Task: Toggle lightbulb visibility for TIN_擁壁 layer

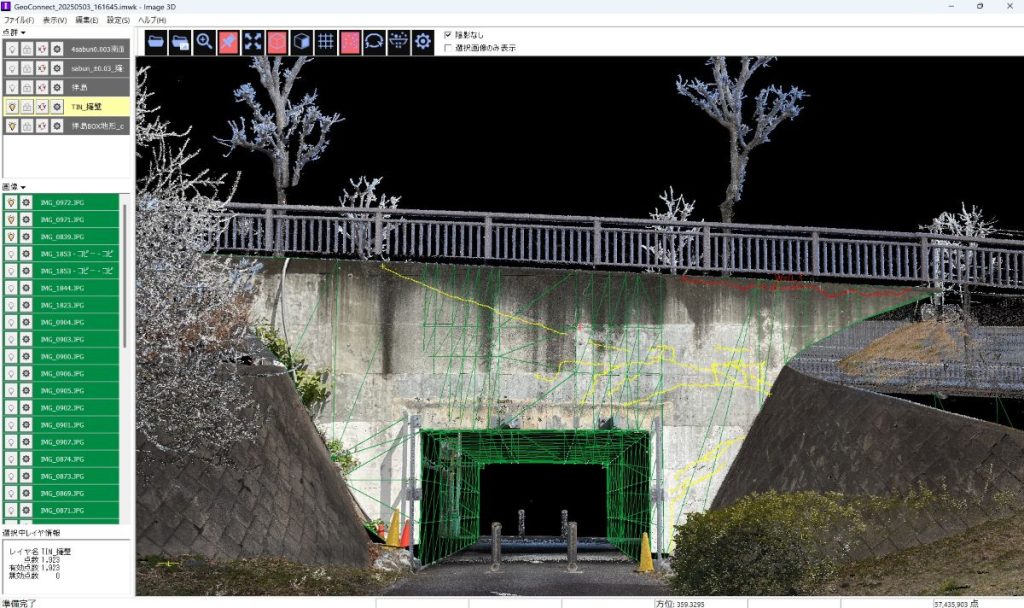Action: pos(12,106)
